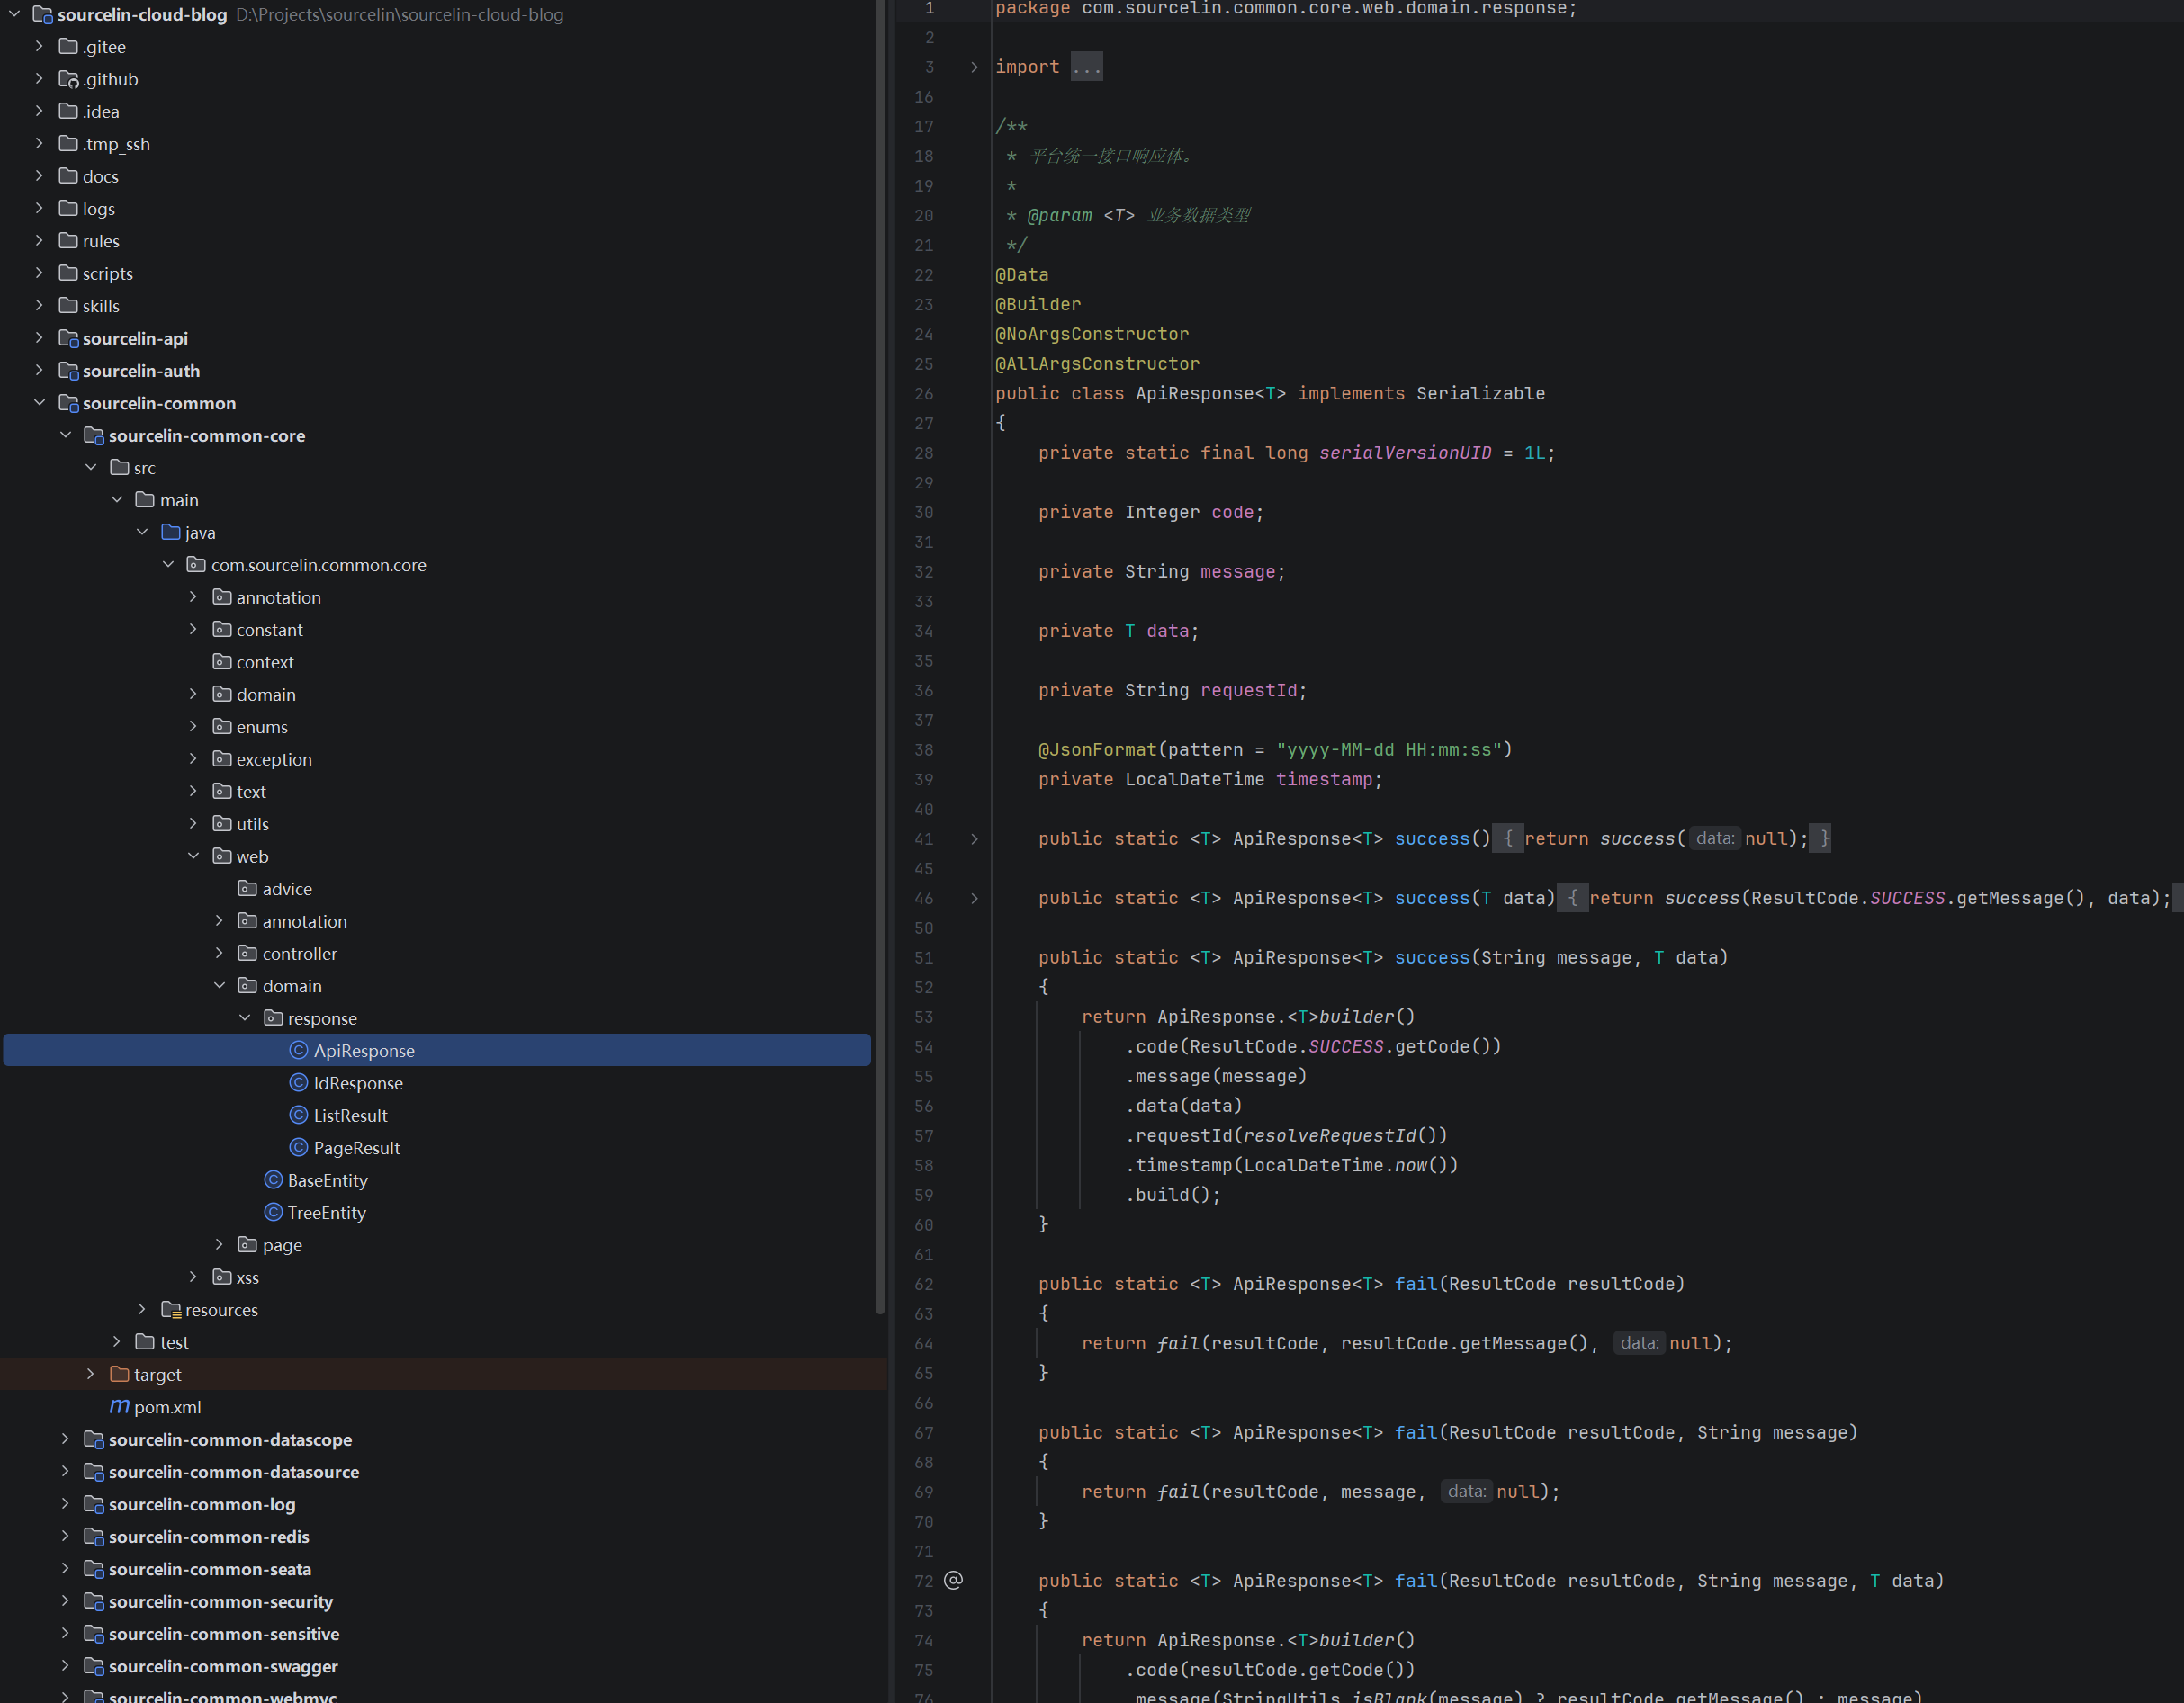Expand the controller package
The image size is (2184, 1703).
pos(219,953)
